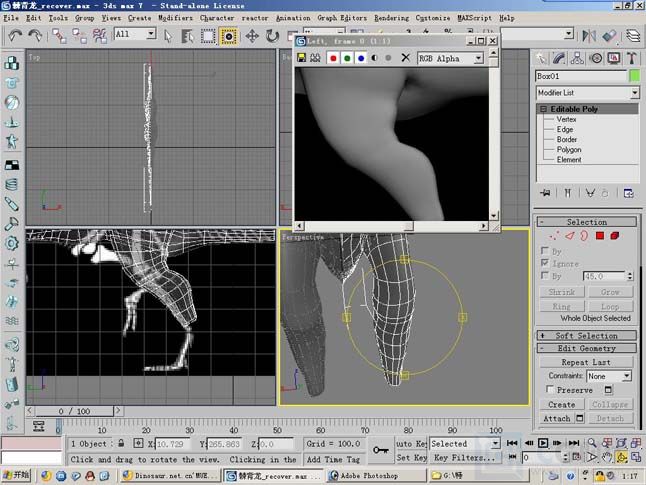Select the Bind to Space Warp tool

(x=100, y=36)
